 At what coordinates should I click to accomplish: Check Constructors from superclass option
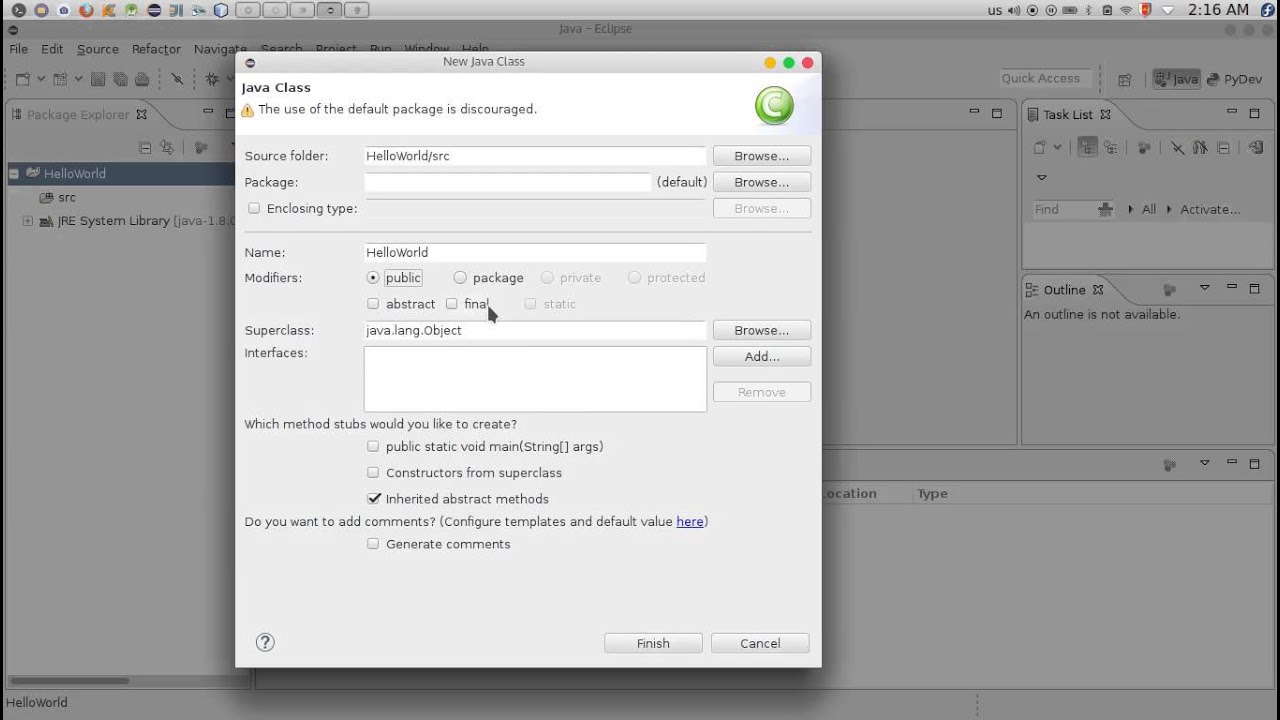pos(373,472)
